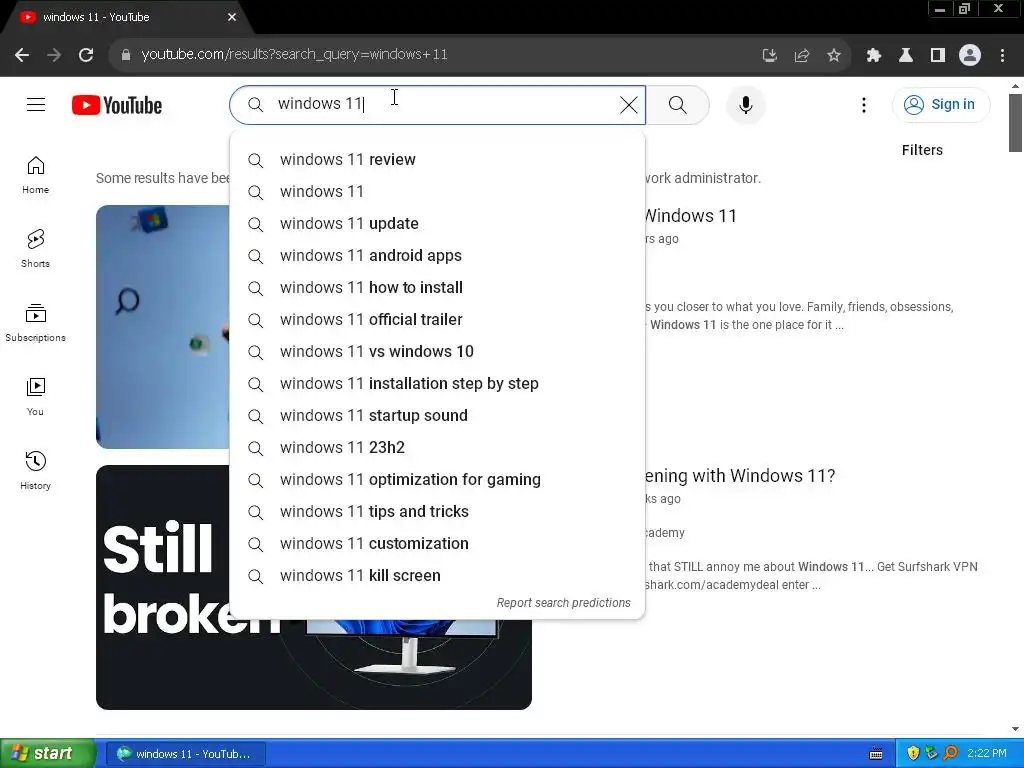
Task: Search with your voice microphone icon
Action: (x=746, y=104)
